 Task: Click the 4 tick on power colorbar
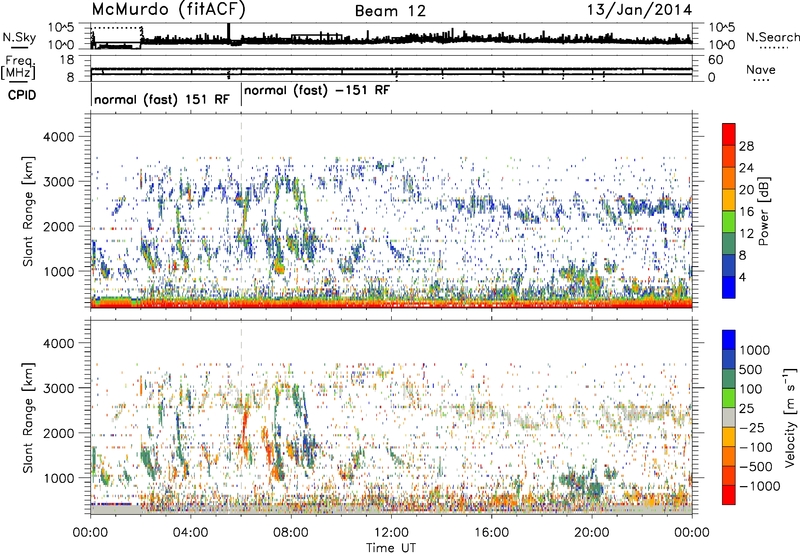tap(743, 277)
